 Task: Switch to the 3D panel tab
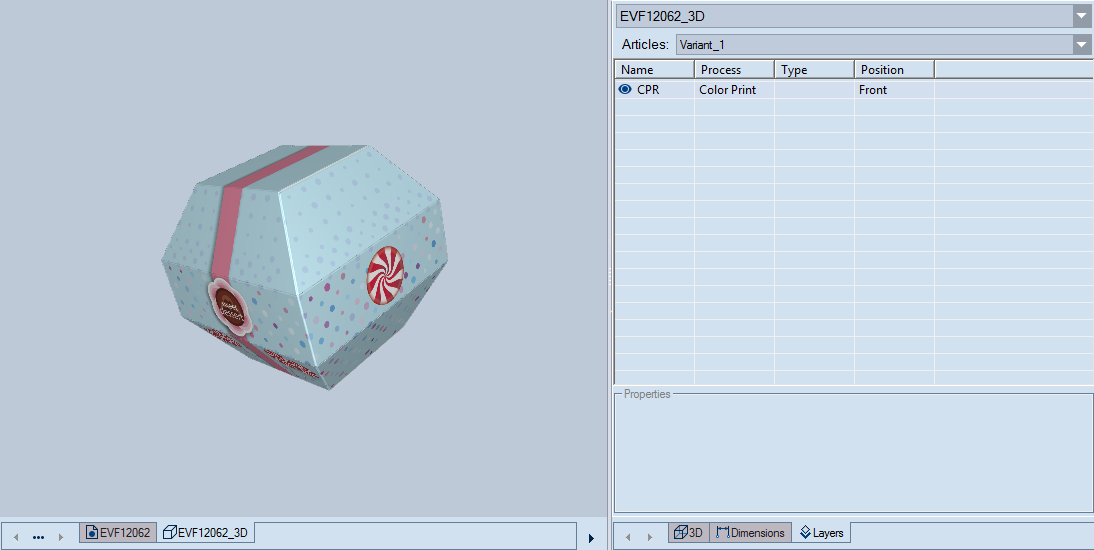pos(688,533)
